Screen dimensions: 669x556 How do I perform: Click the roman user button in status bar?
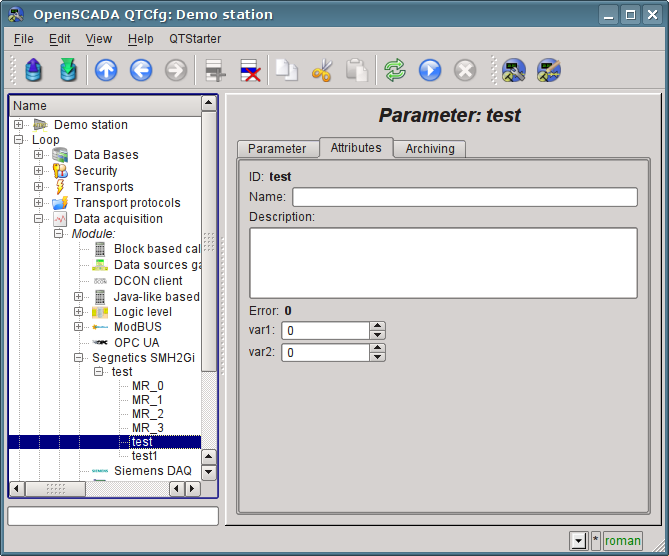point(622,541)
